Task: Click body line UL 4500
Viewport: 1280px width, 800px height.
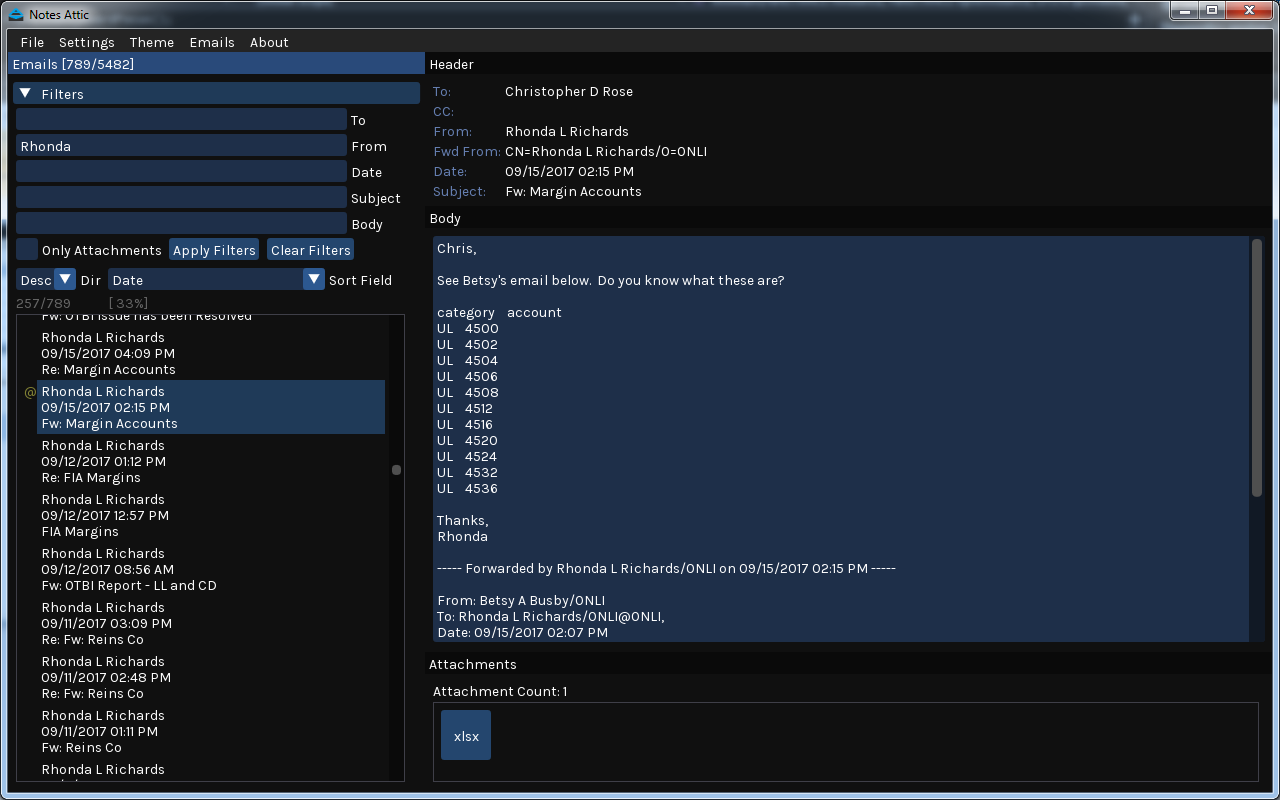Action: pyautogui.click(x=467, y=328)
